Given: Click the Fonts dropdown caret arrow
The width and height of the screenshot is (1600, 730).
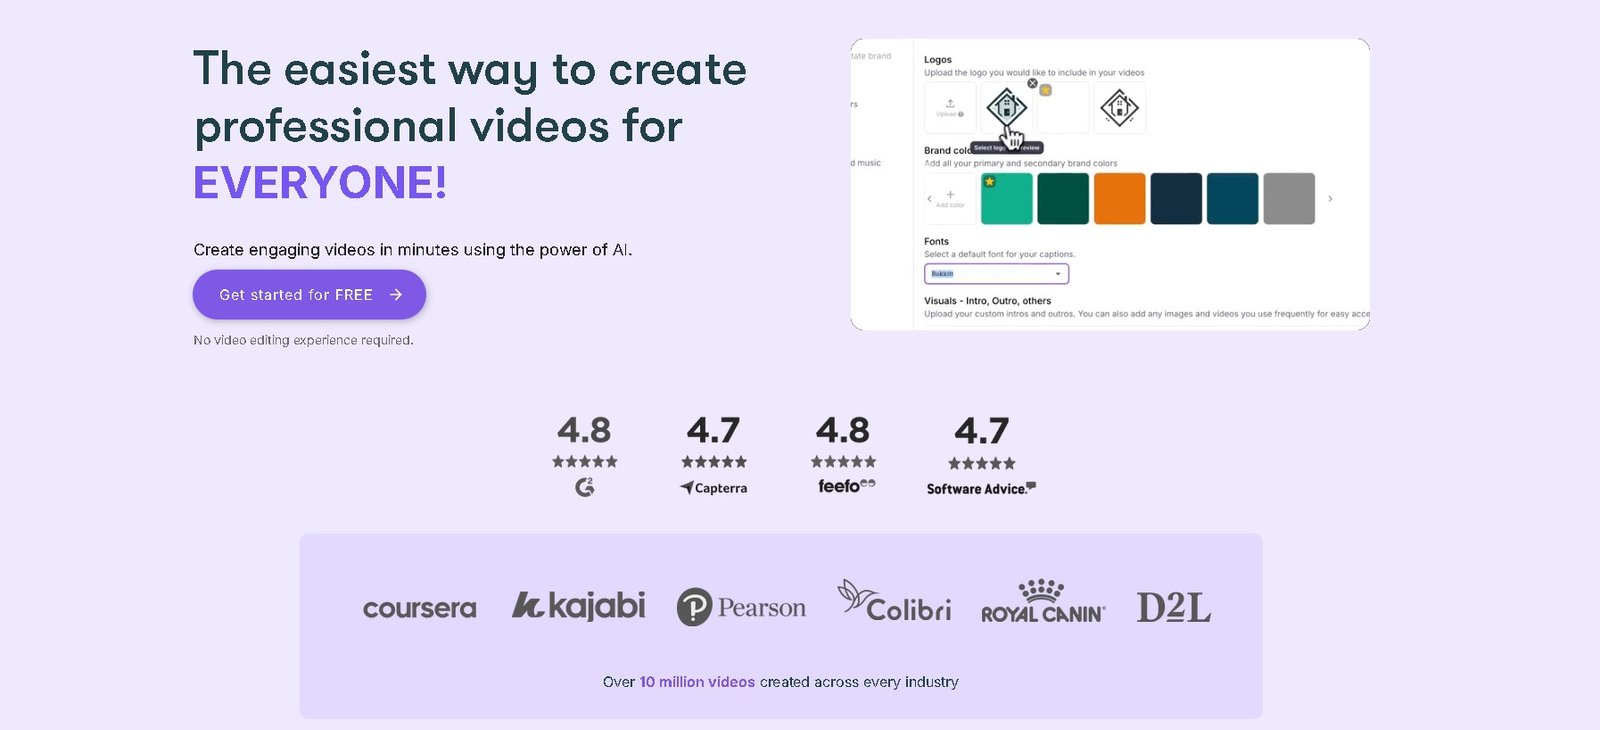Looking at the screenshot, I should (x=1058, y=274).
